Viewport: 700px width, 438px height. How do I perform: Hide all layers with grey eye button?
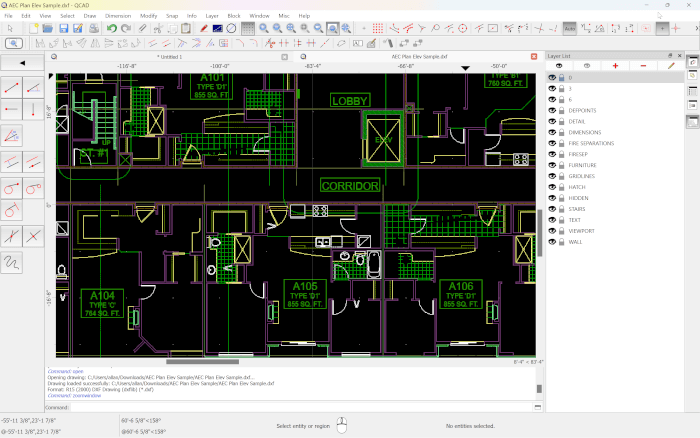[587, 66]
